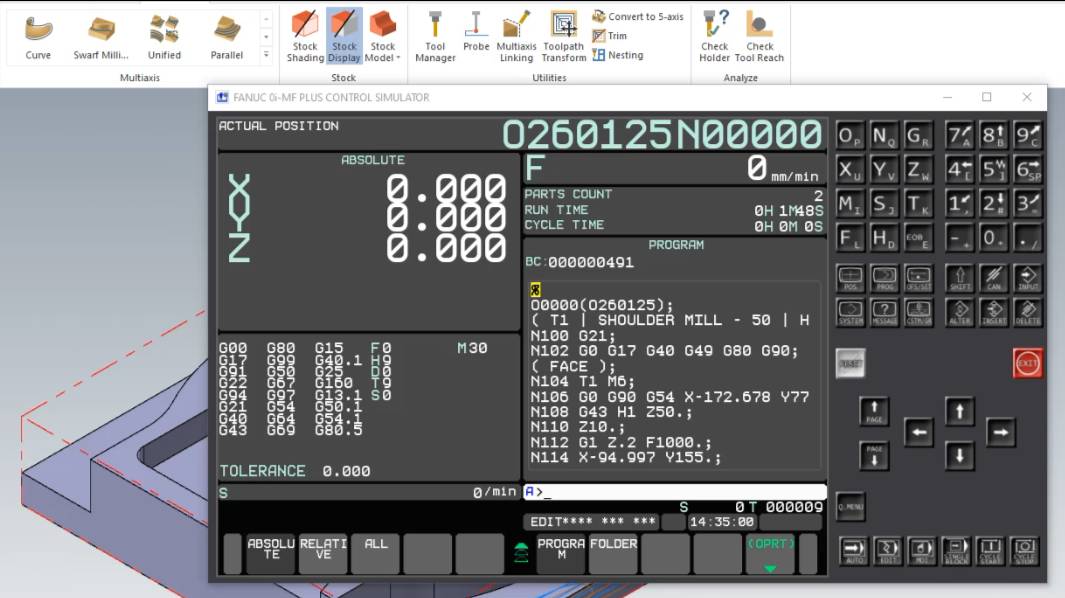Click the decimal point key
This screenshot has width=1065, height=598.
pyautogui.click(x=1028, y=238)
